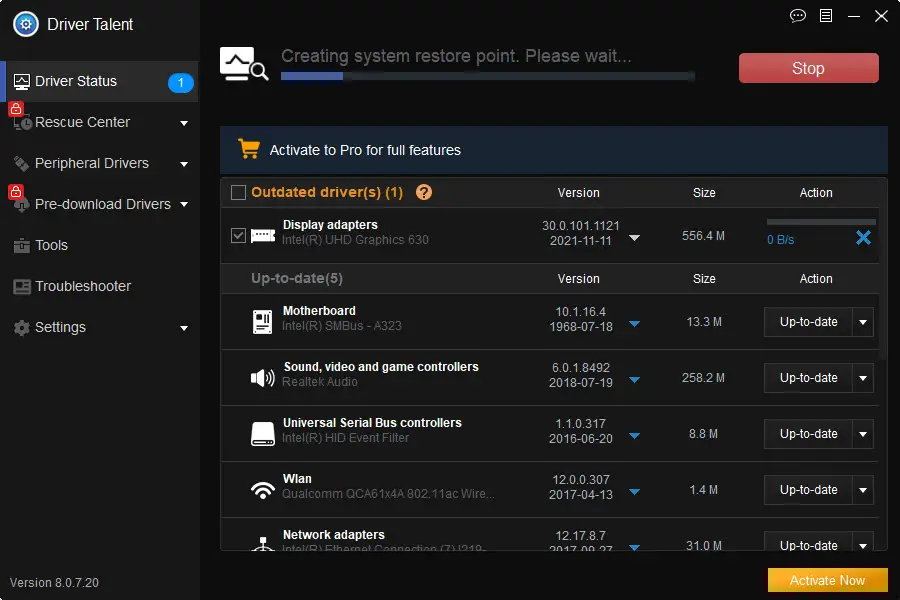Open version dropdown for Motherboard driver
Viewport: 900px width, 600px height.
[634, 324]
